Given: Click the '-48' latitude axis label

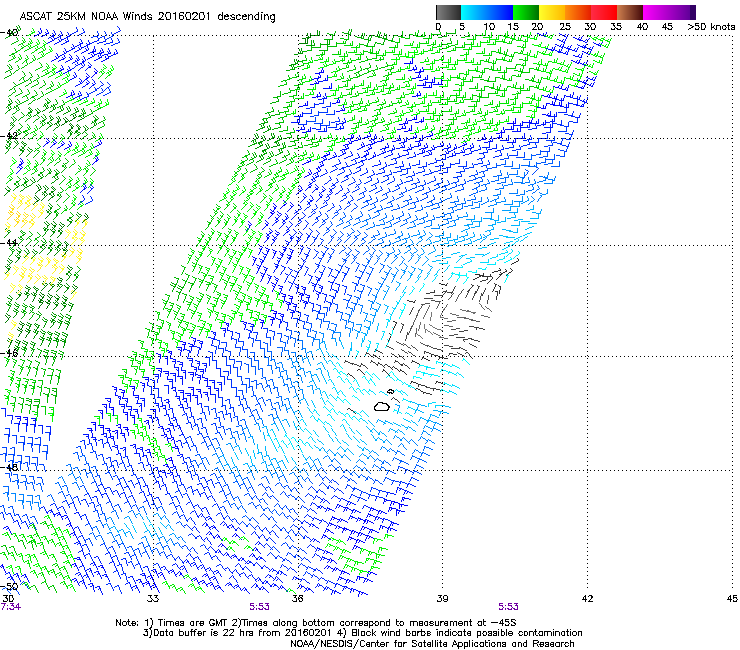Looking at the screenshot, I should 10,467.
